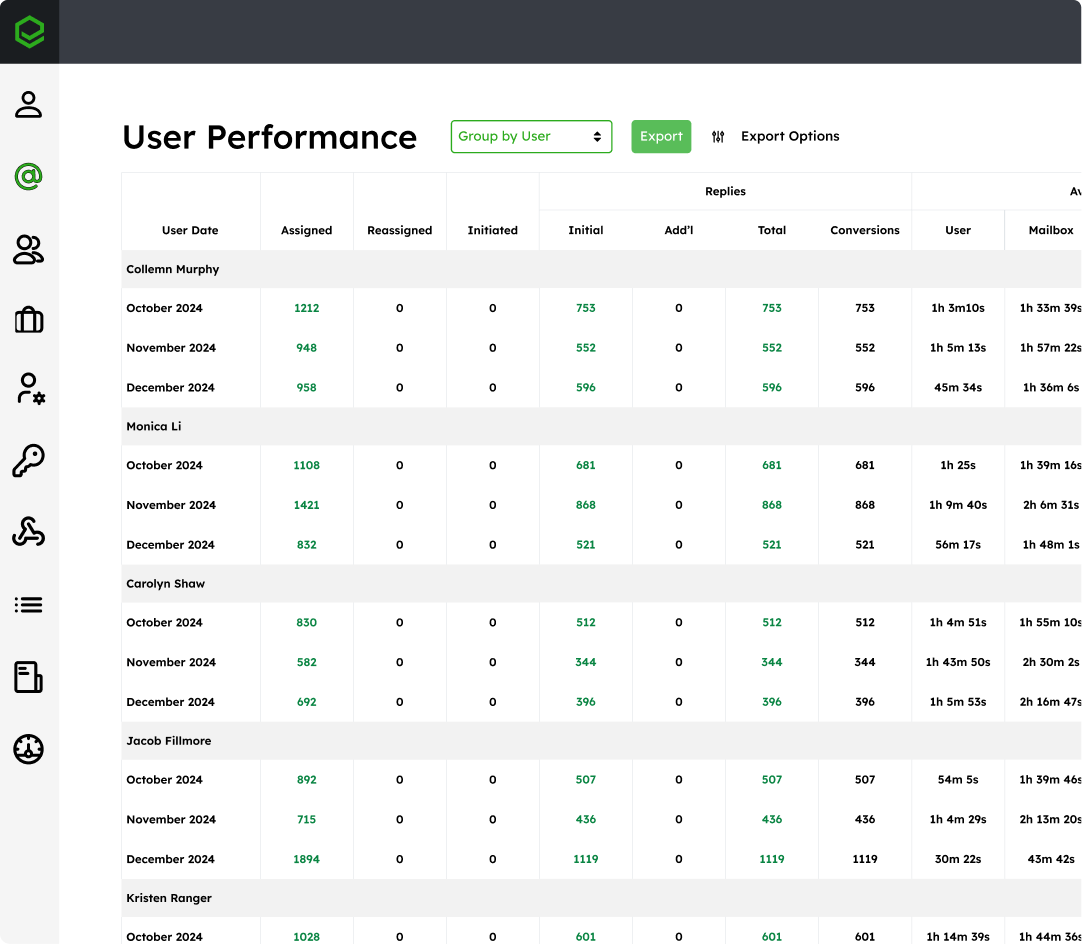The image size is (1082, 944).
Task: Open the two-people teams sidebar icon
Action: pos(28,249)
